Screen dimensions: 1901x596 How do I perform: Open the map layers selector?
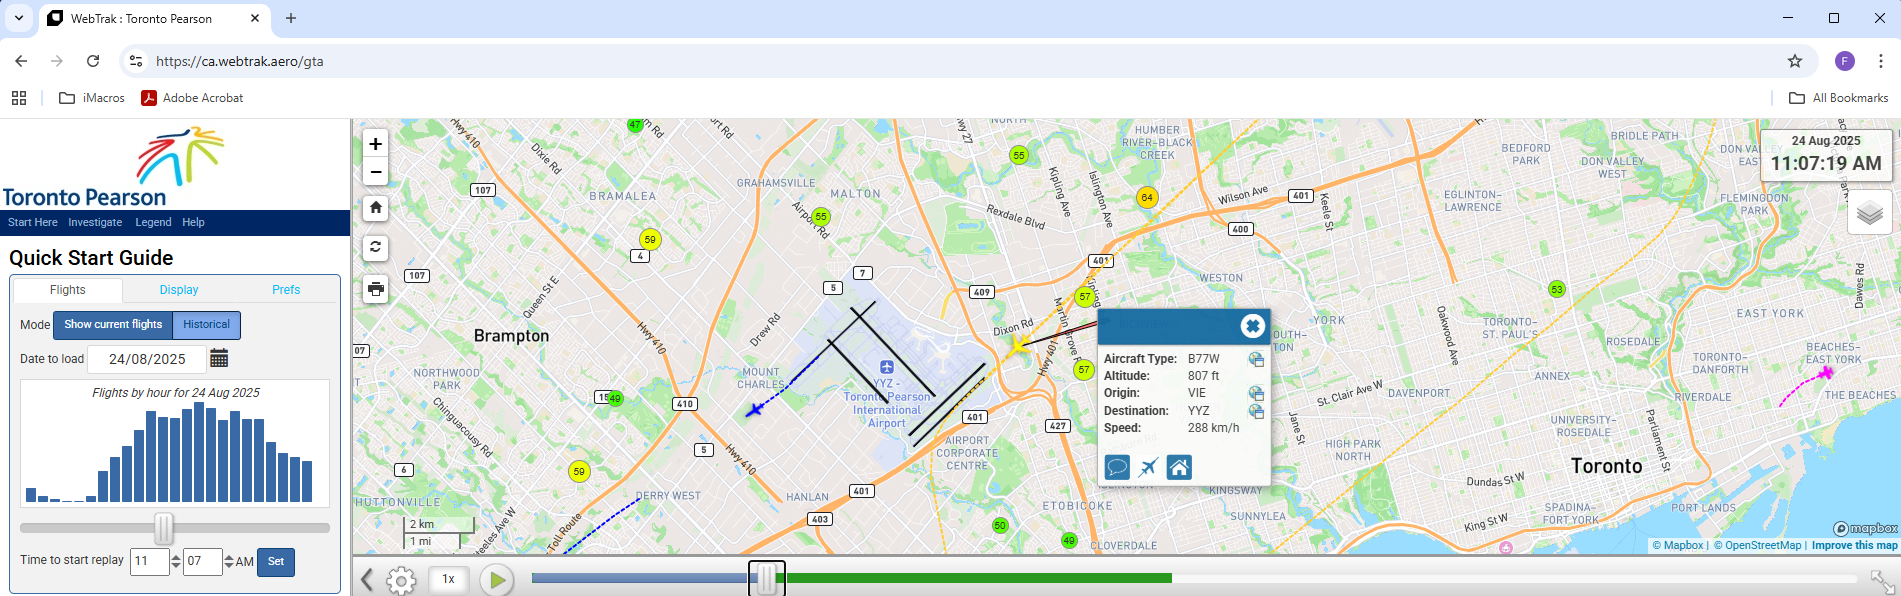[x=1869, y=213]
